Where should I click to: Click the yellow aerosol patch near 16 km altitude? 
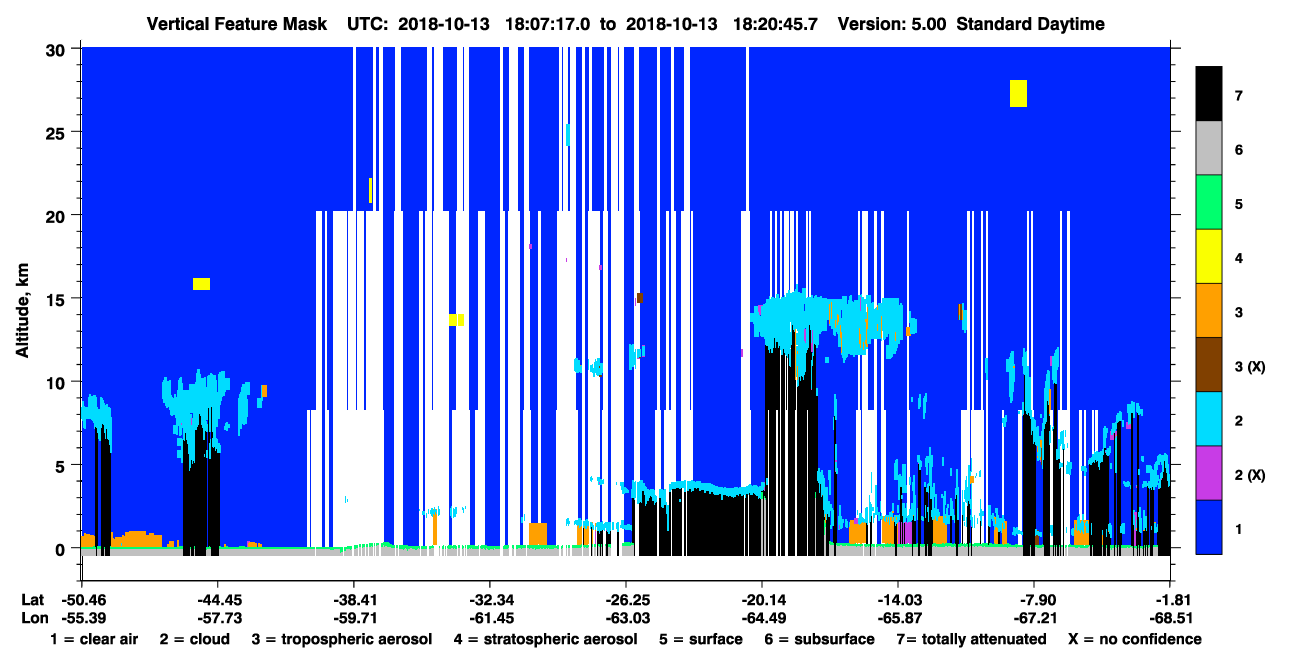click(x=201, y=284)
